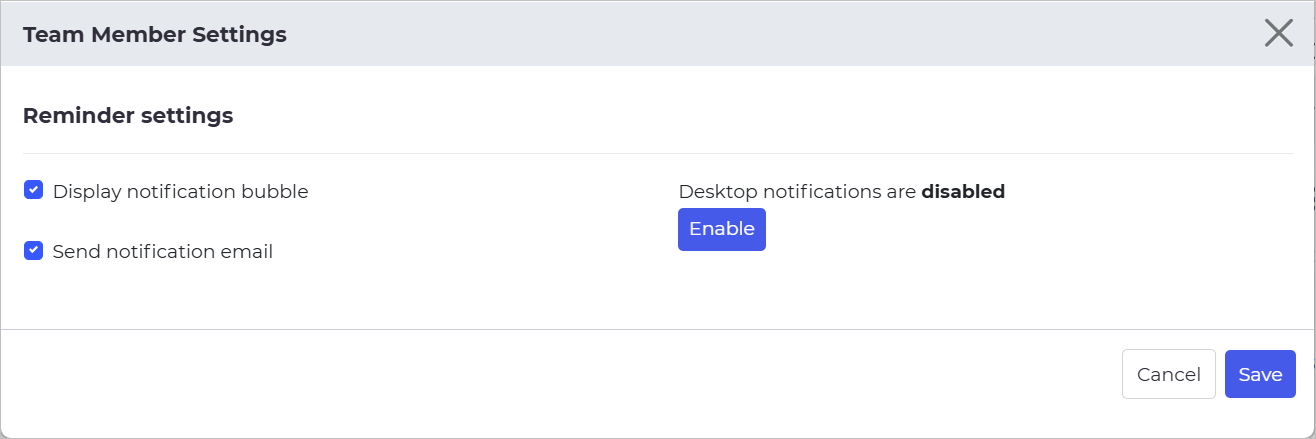Image resolution: width=1316 pixels, height=439 pixels.
Task: Click the "Desktop notifications are" status text
Action: [797, 191]
